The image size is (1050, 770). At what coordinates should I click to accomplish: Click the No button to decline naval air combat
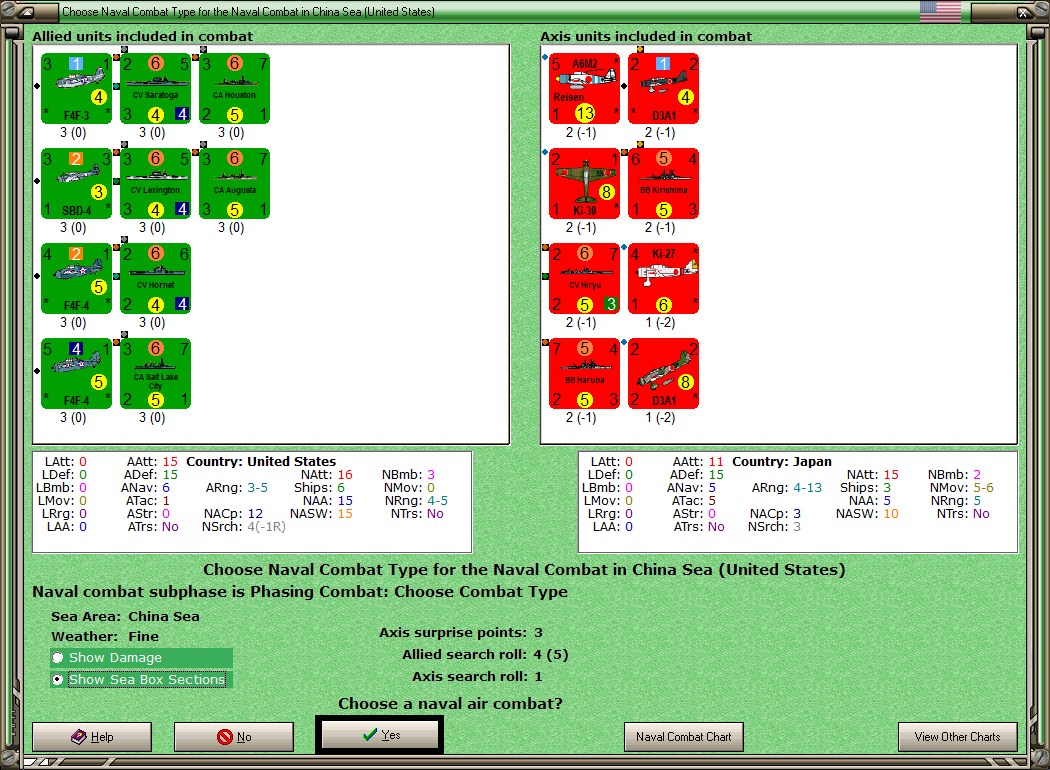(234, 737)
